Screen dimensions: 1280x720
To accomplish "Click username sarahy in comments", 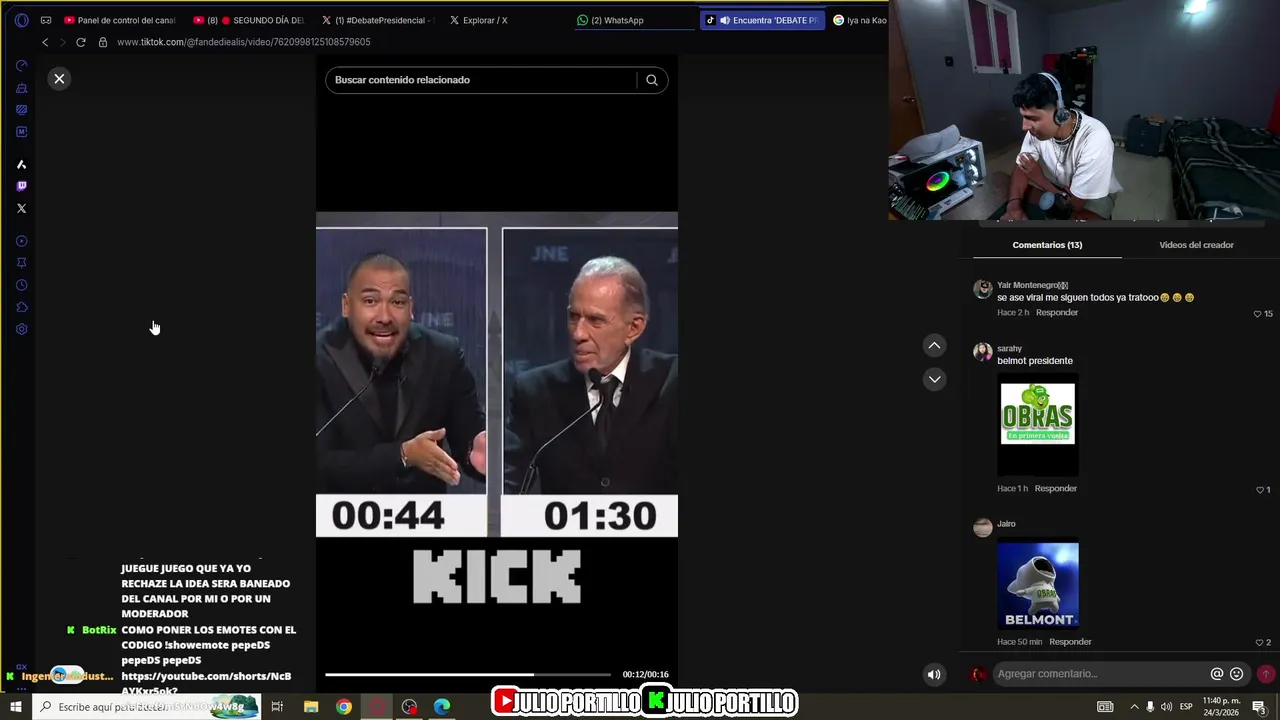I will click(1009, 349).
